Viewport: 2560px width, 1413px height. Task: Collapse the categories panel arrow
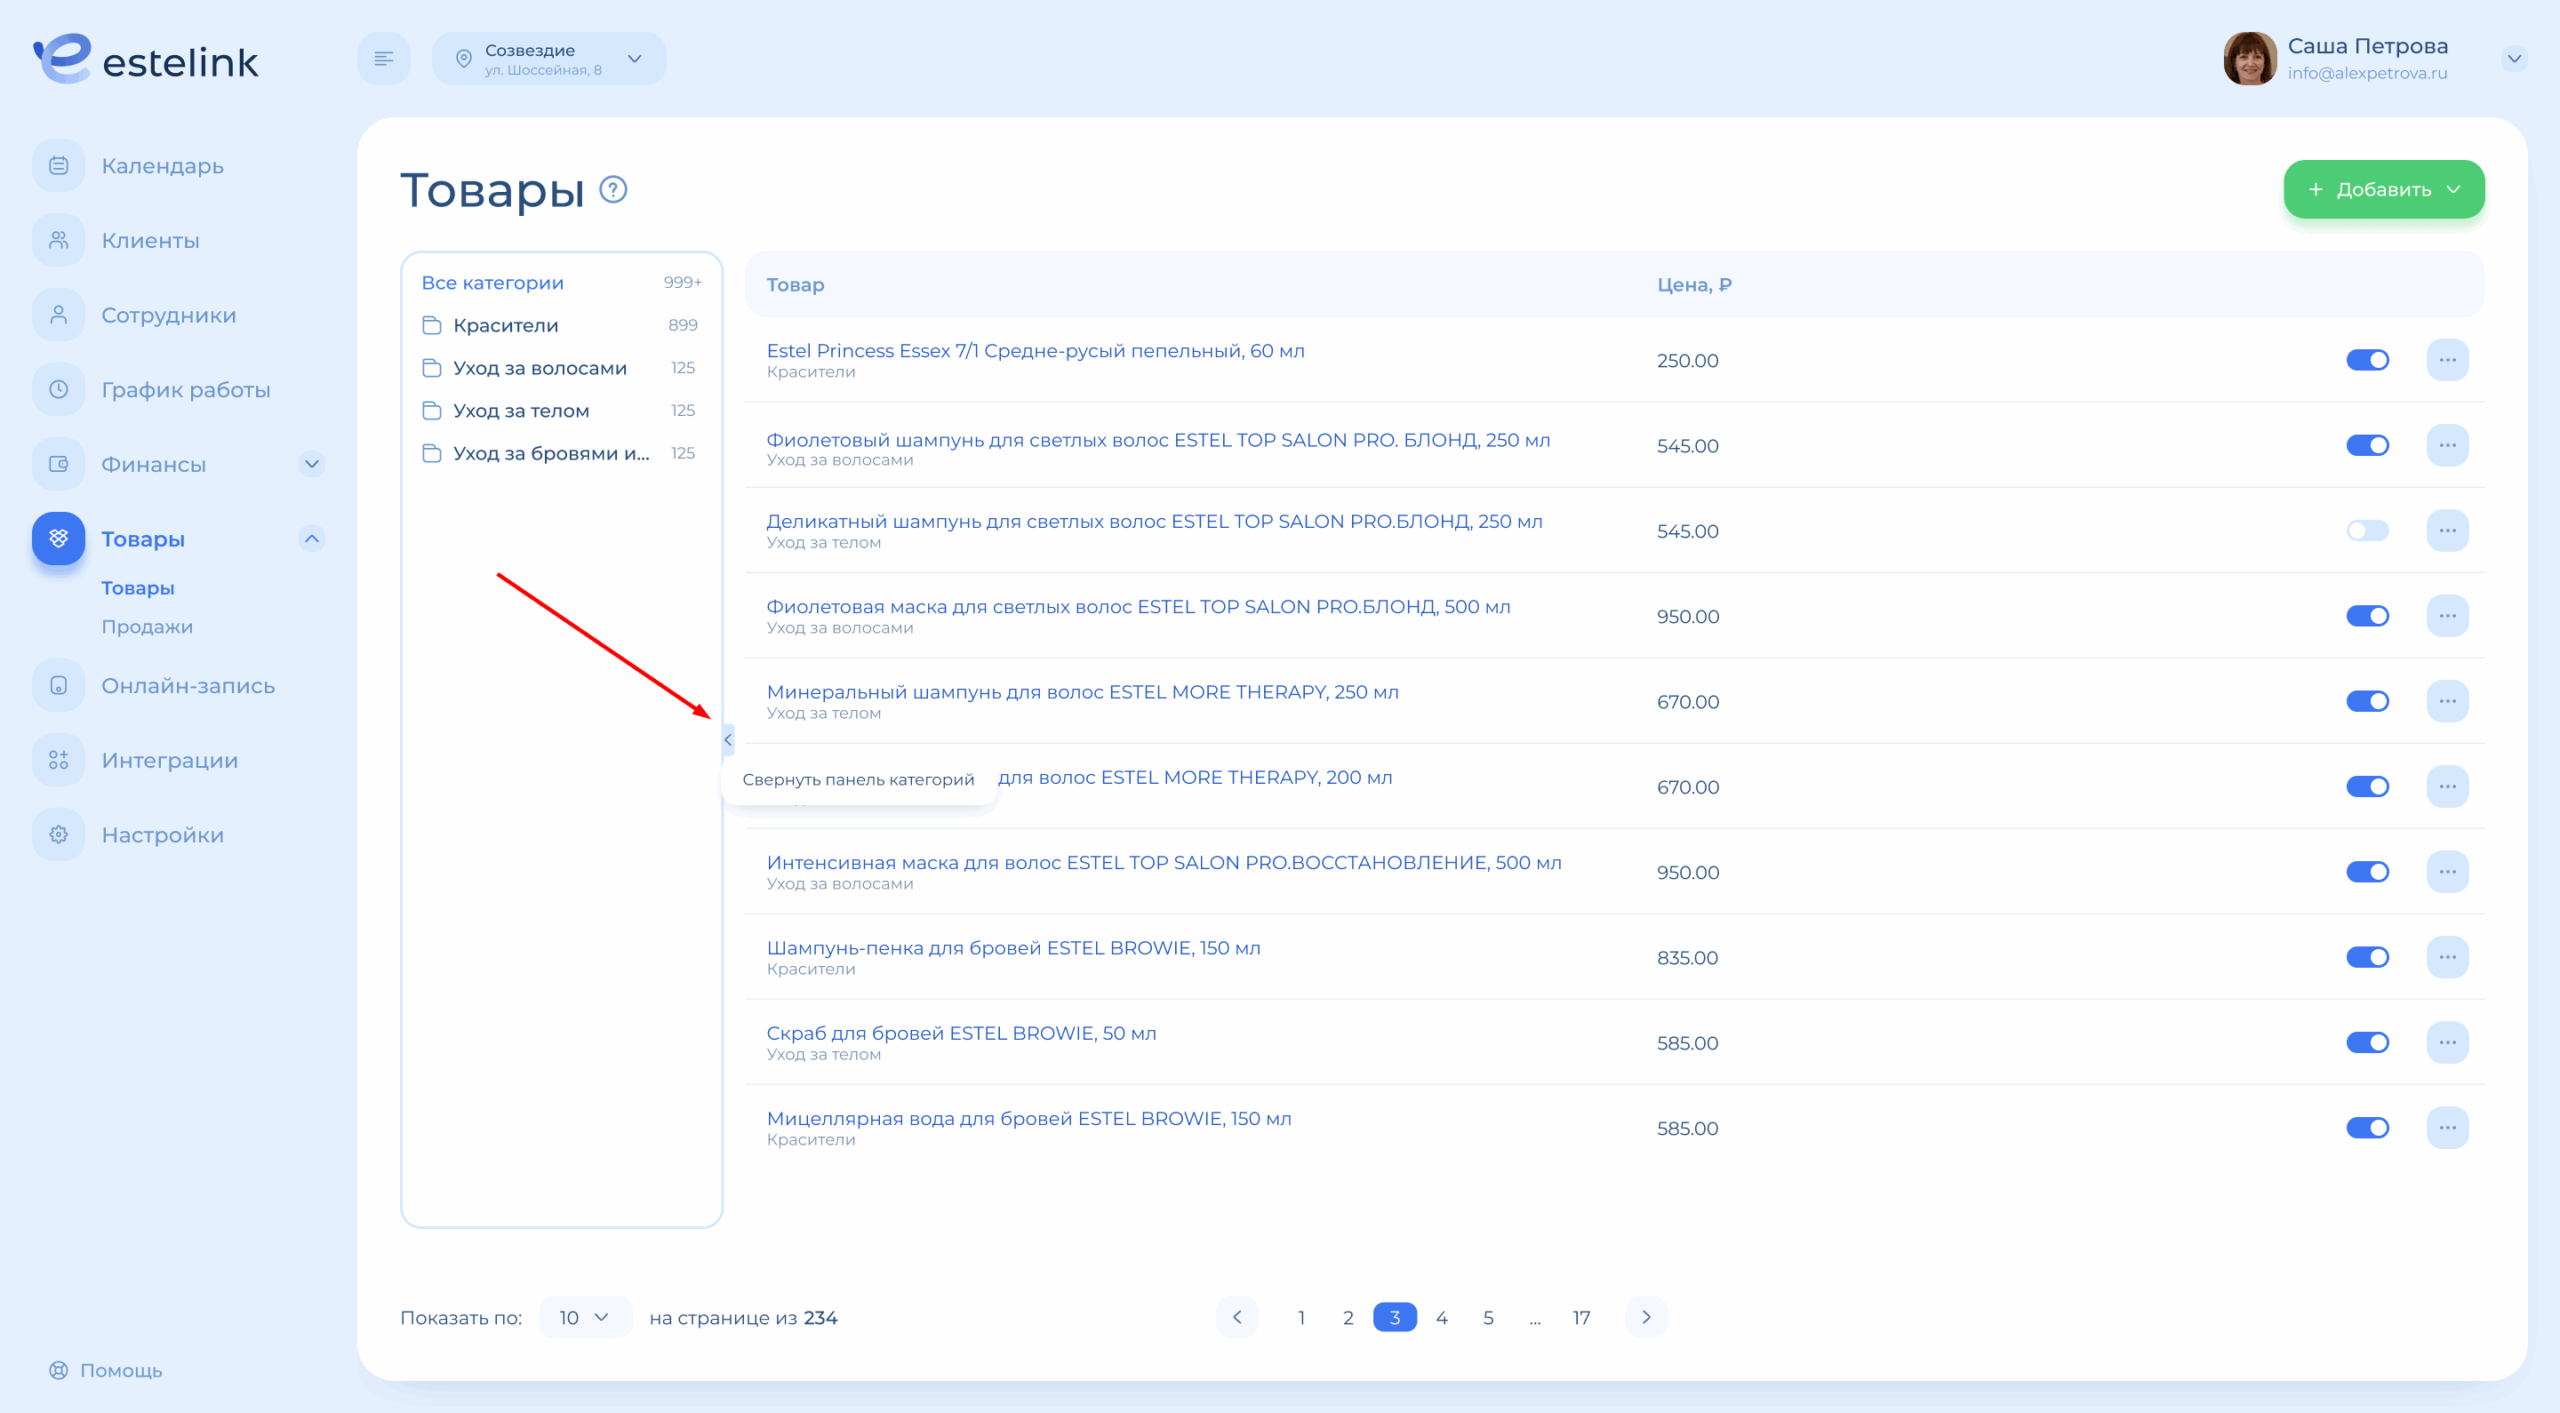click(728, 740)
